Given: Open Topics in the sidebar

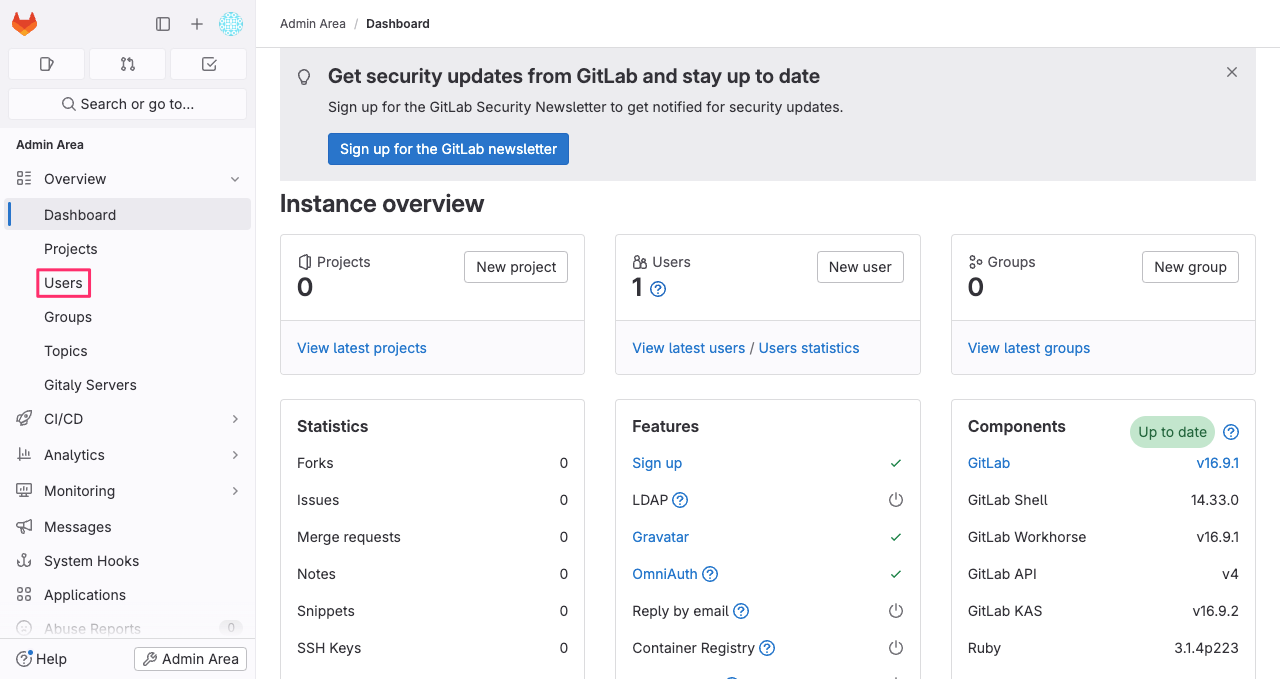Looking at the screenshot, I should coord(128,351).
